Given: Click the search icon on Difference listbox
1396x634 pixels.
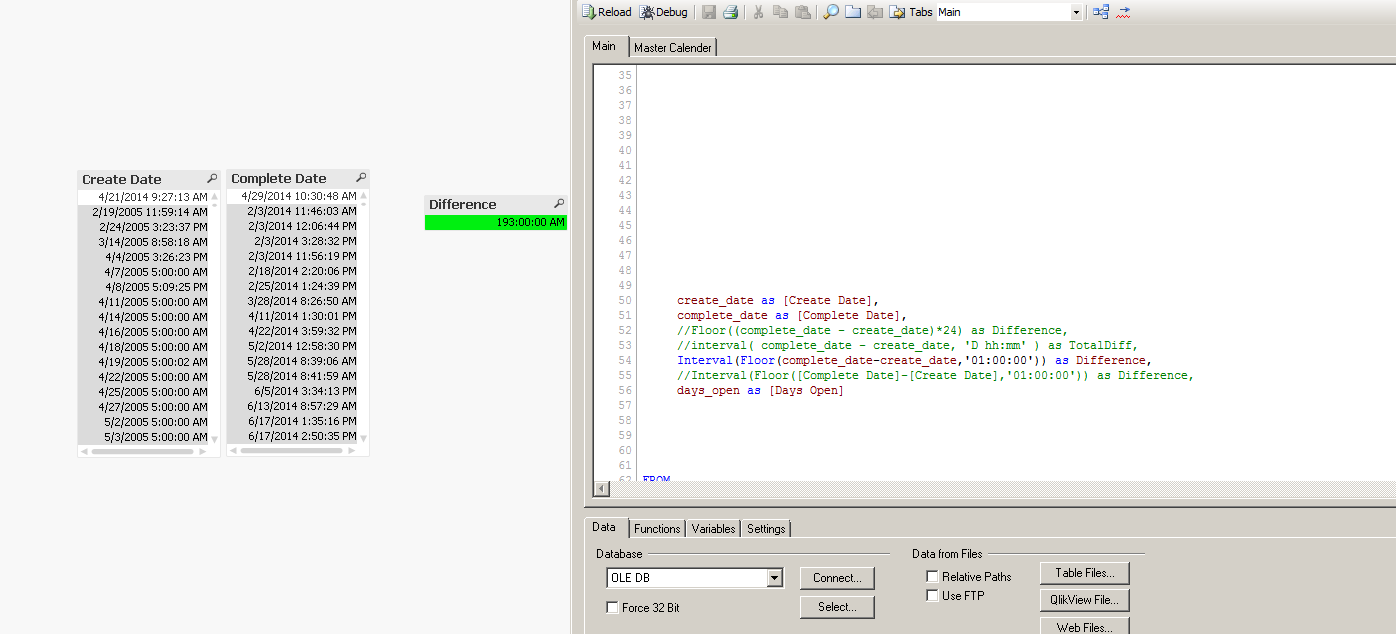Looking at the screenshot, I should (x=559, y=204).
